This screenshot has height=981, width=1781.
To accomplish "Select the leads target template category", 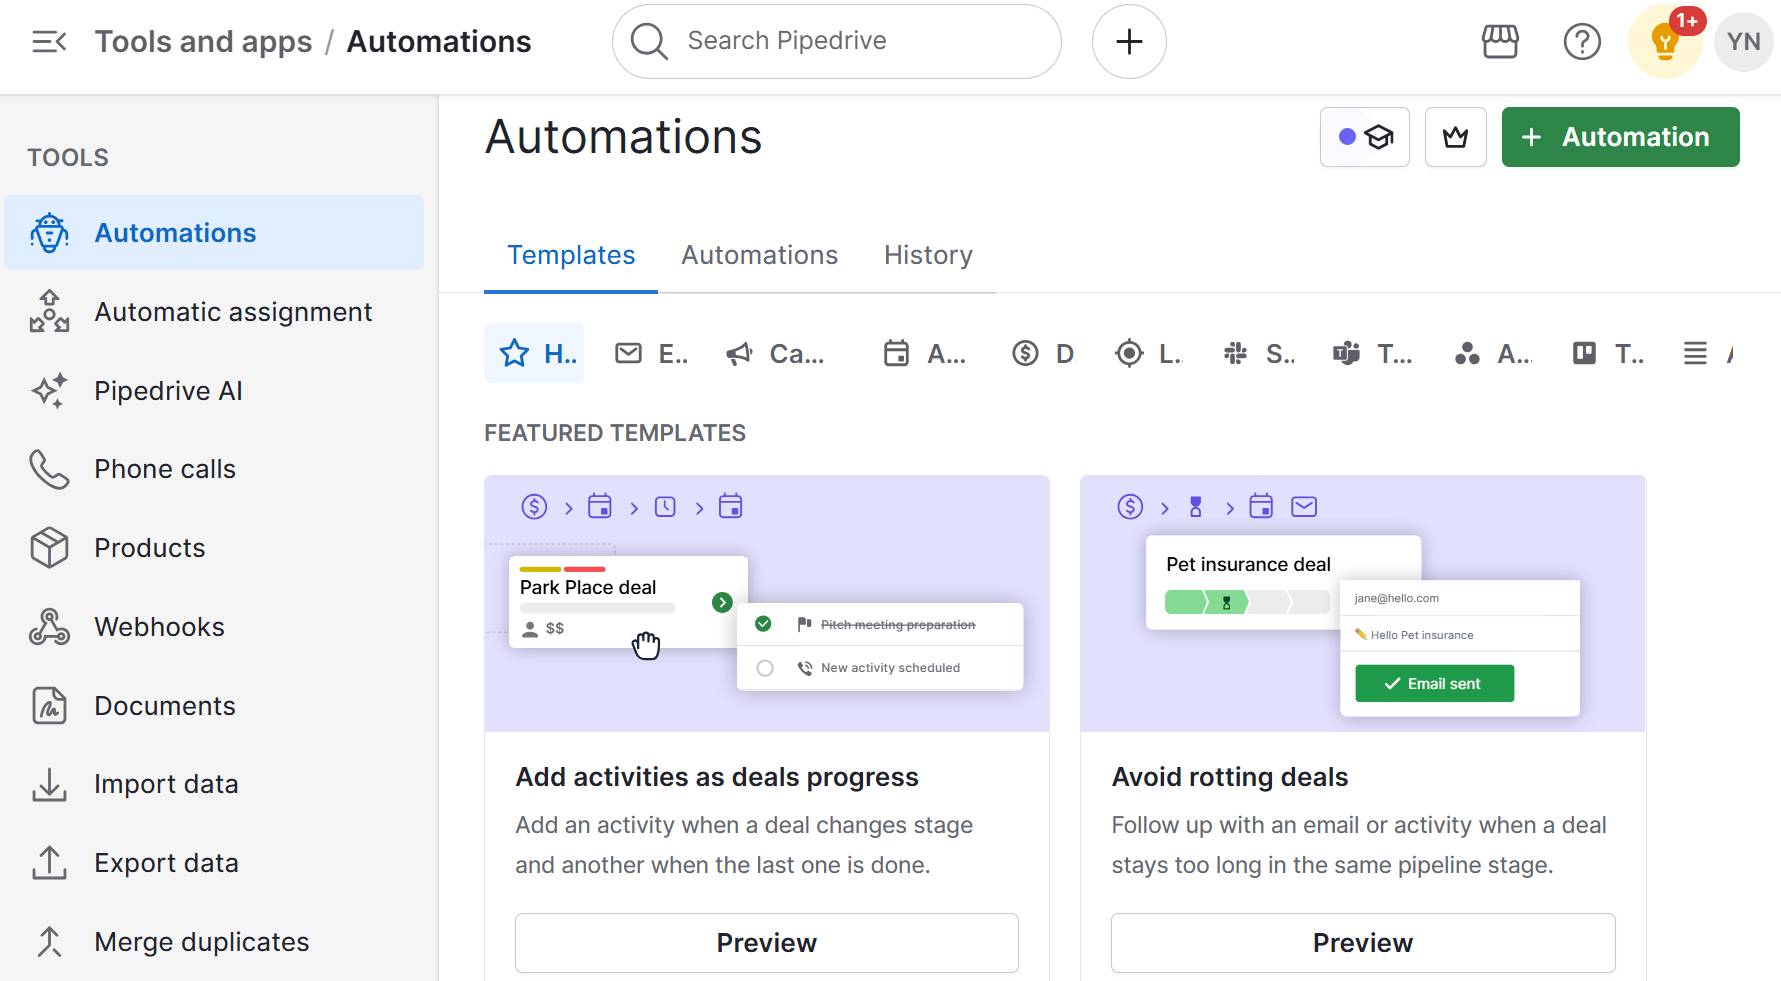I will tap(1149, 353).
